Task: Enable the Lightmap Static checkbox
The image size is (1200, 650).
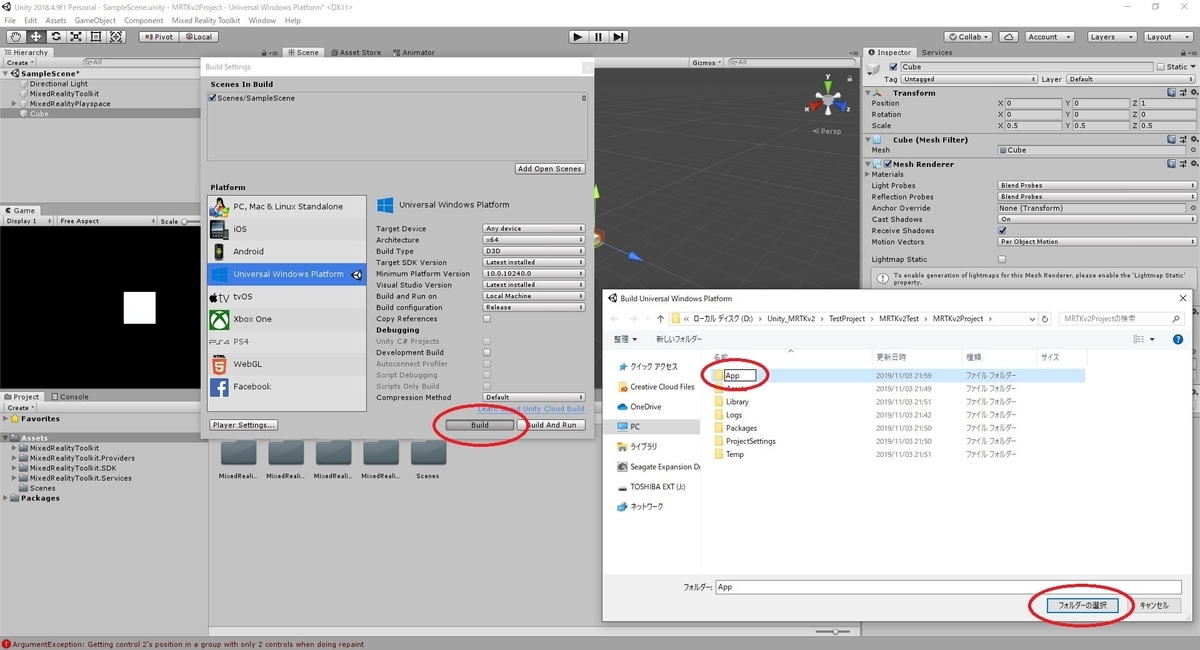Action: pyautogui.click(x=1002, y=258)
